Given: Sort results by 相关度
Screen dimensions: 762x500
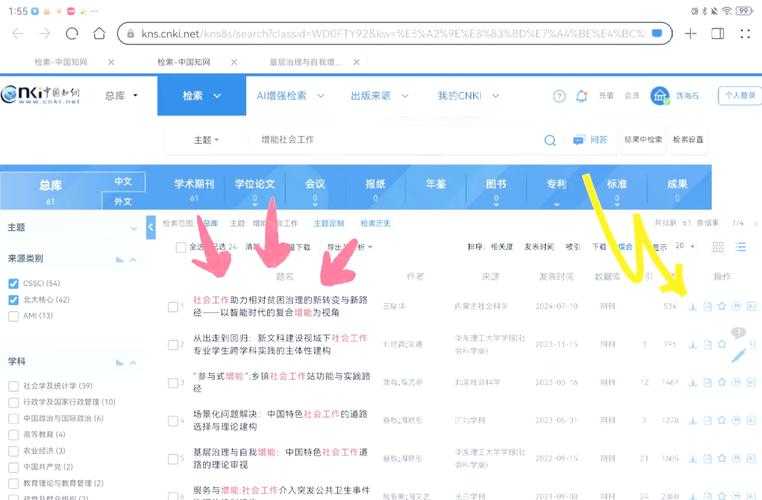Looking at the screenshot, I should pos(502,247).
